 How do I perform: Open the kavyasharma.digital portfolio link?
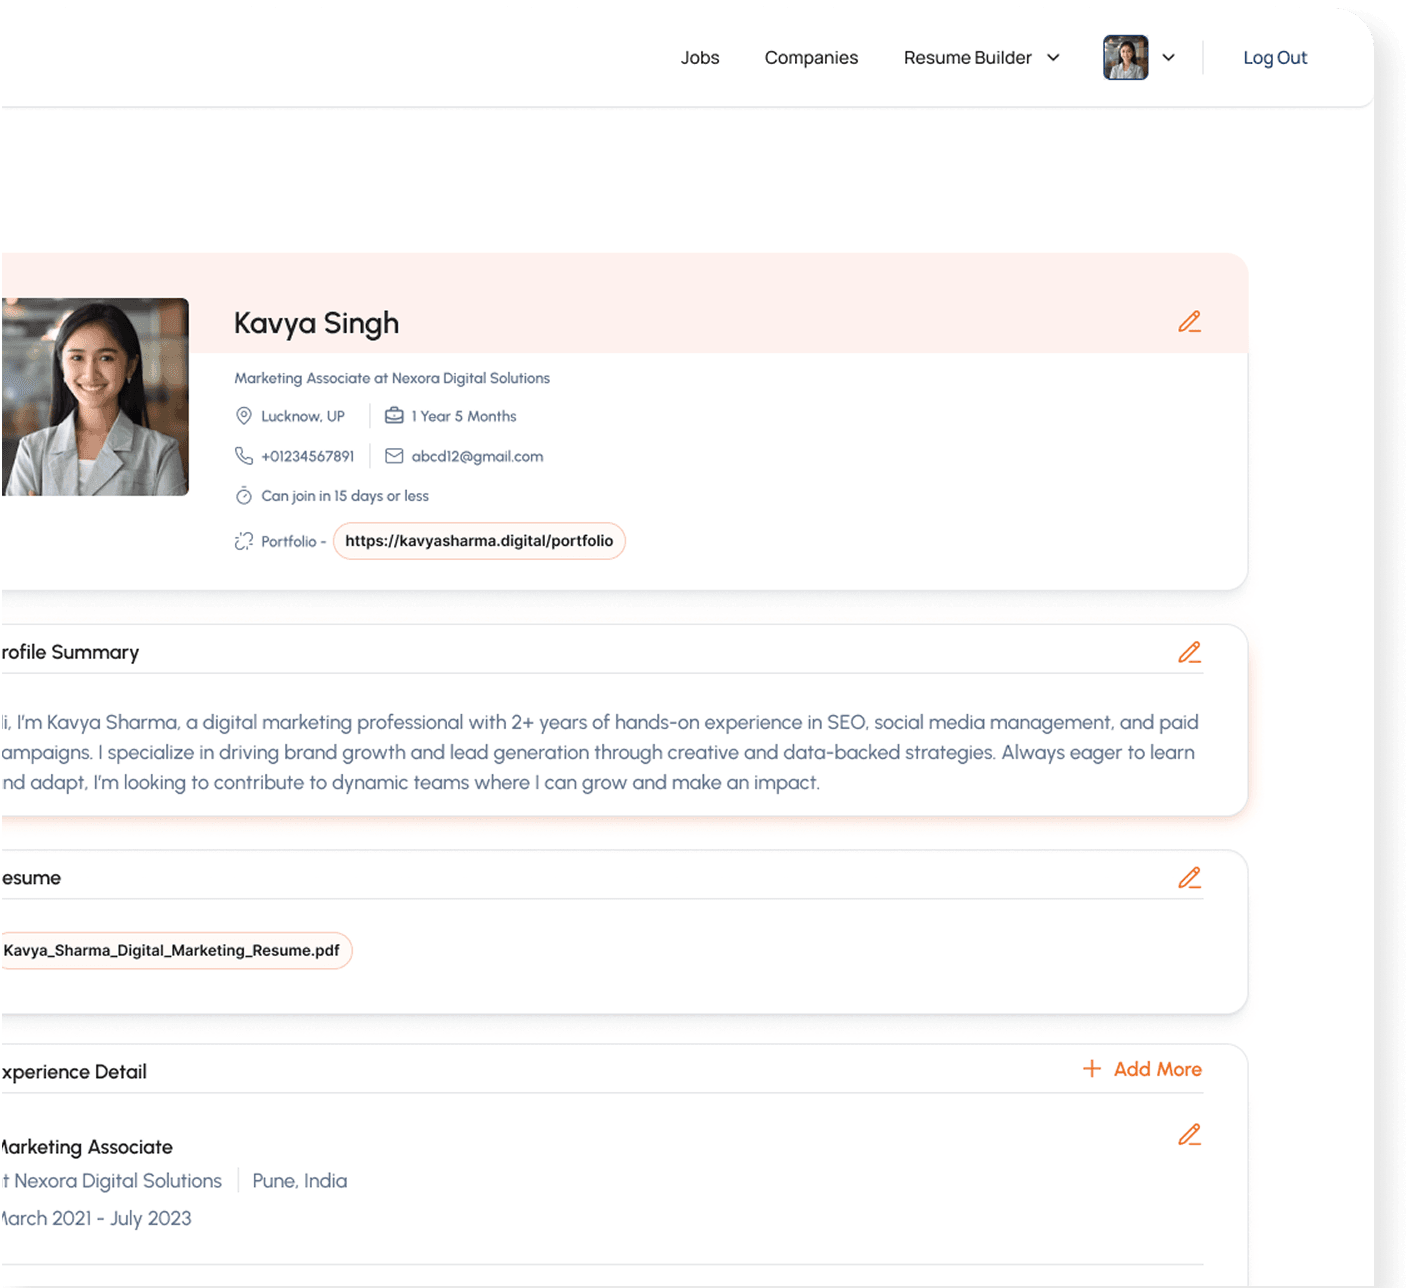pos(479,541)
